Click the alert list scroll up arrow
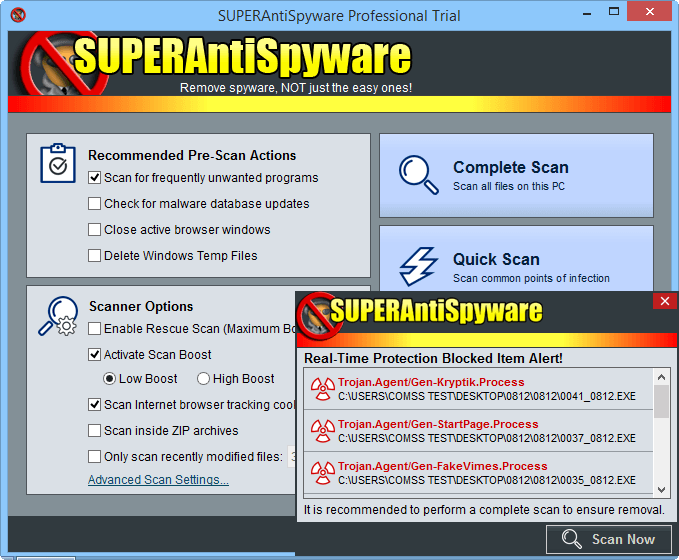The width and height of the screenshot is (679, 560). (661, 377)
